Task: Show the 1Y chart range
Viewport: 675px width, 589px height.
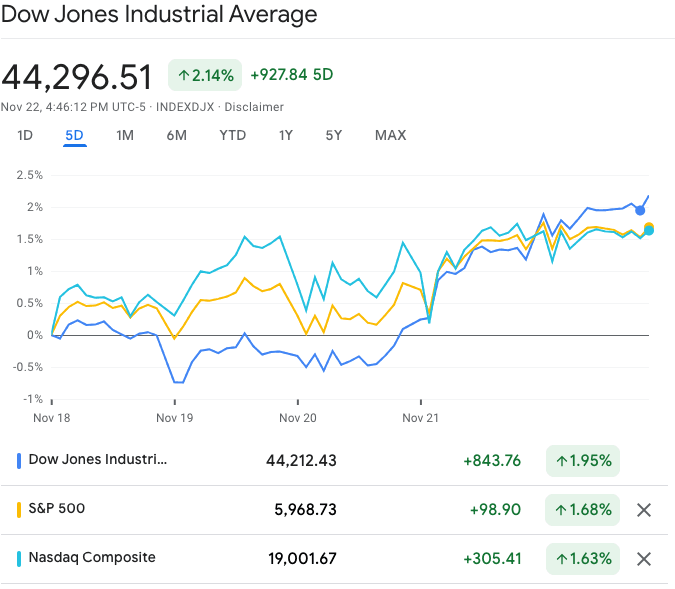Action: point(286,135)
